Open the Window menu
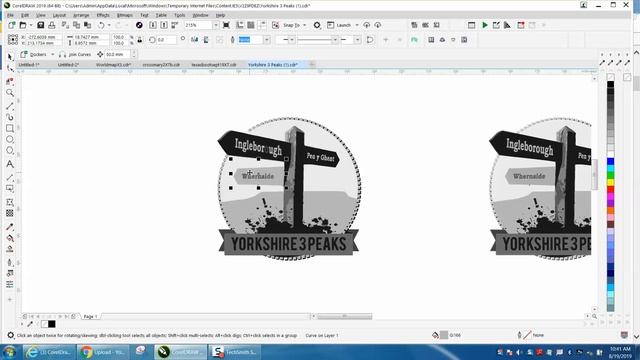This screenshot has width=640, height=360. tap(200, 15)
